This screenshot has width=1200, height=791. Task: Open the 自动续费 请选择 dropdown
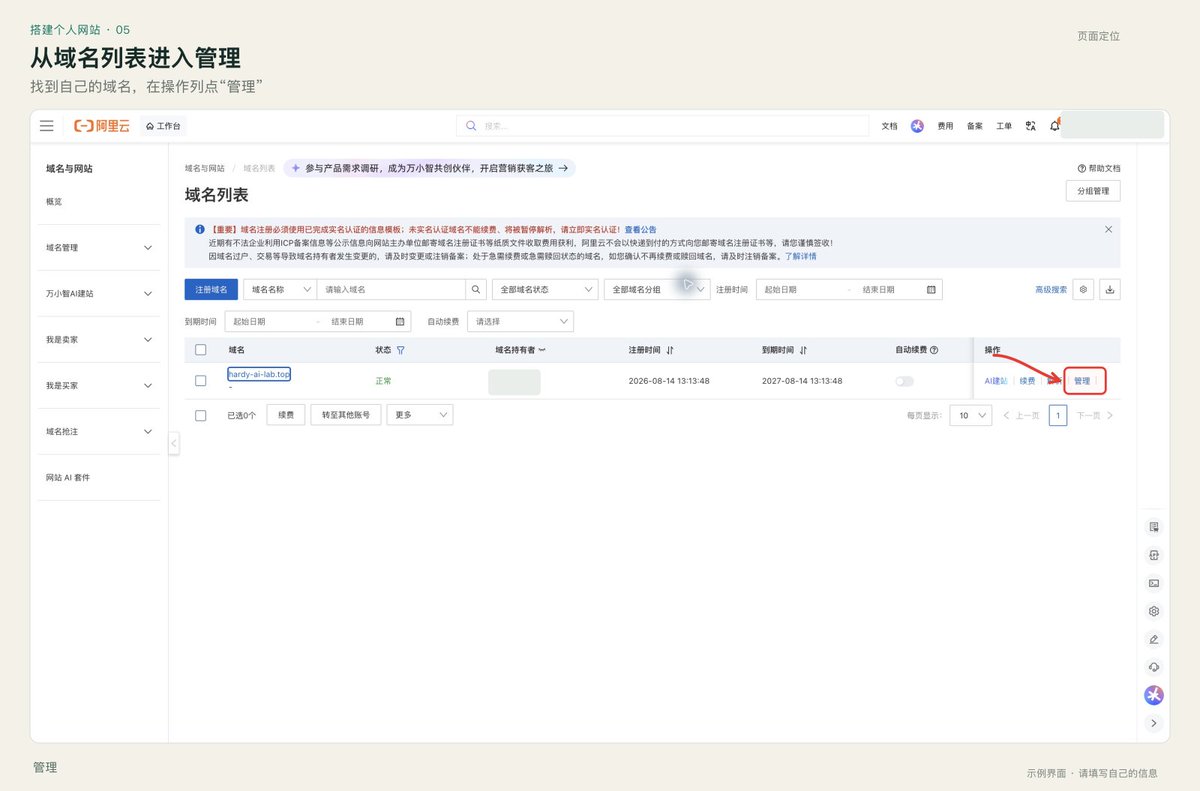pyautogui.click(x=521, y=321)
